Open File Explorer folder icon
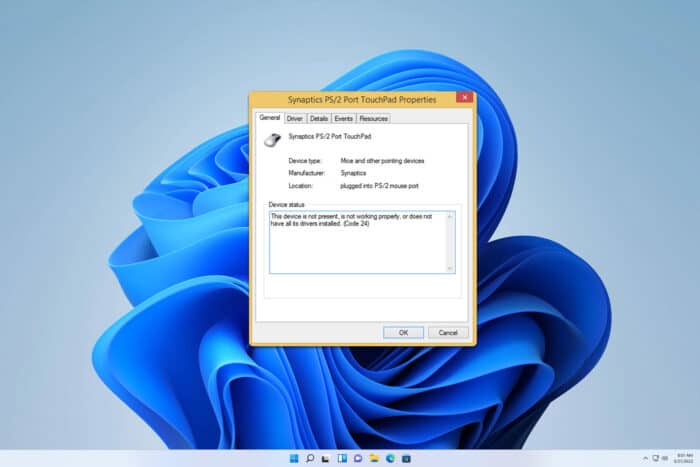This screenshot has height=467, width=700. coord(374,459)
